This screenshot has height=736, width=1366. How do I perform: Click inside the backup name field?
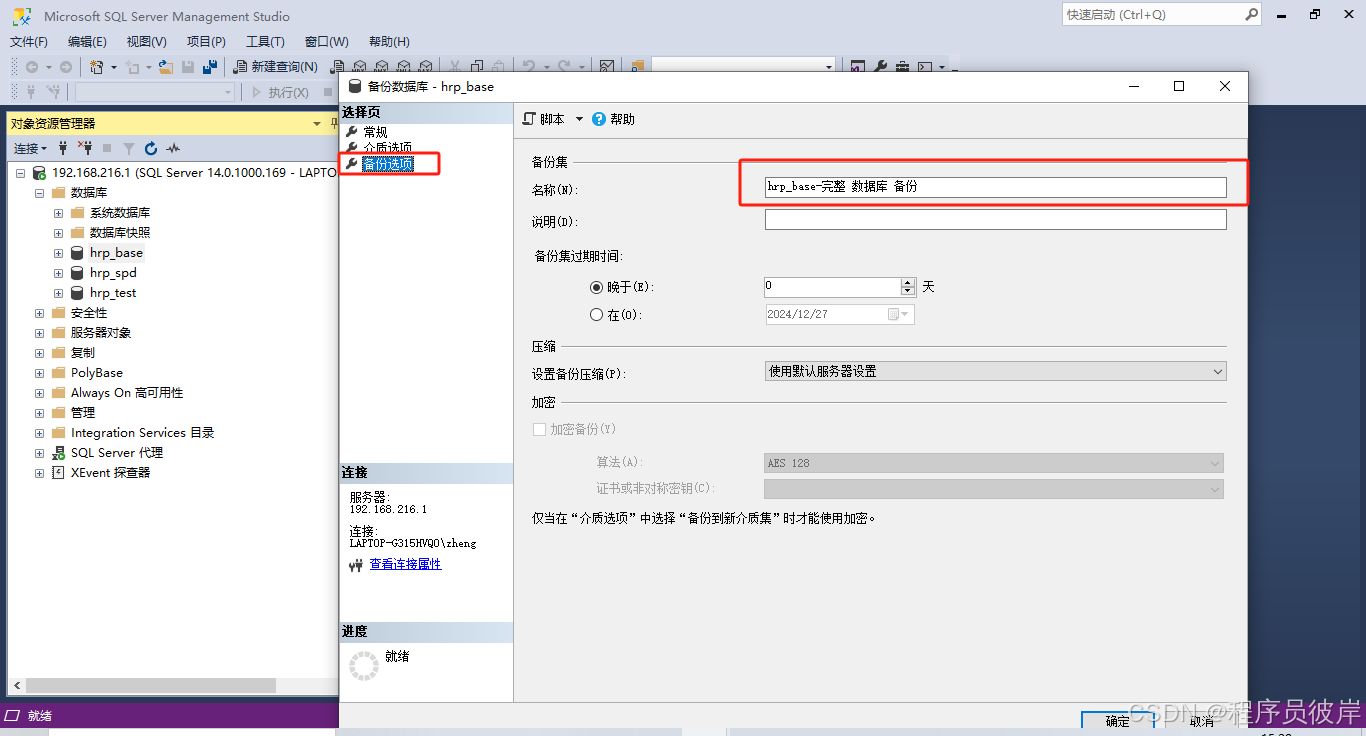pos(995,187)
